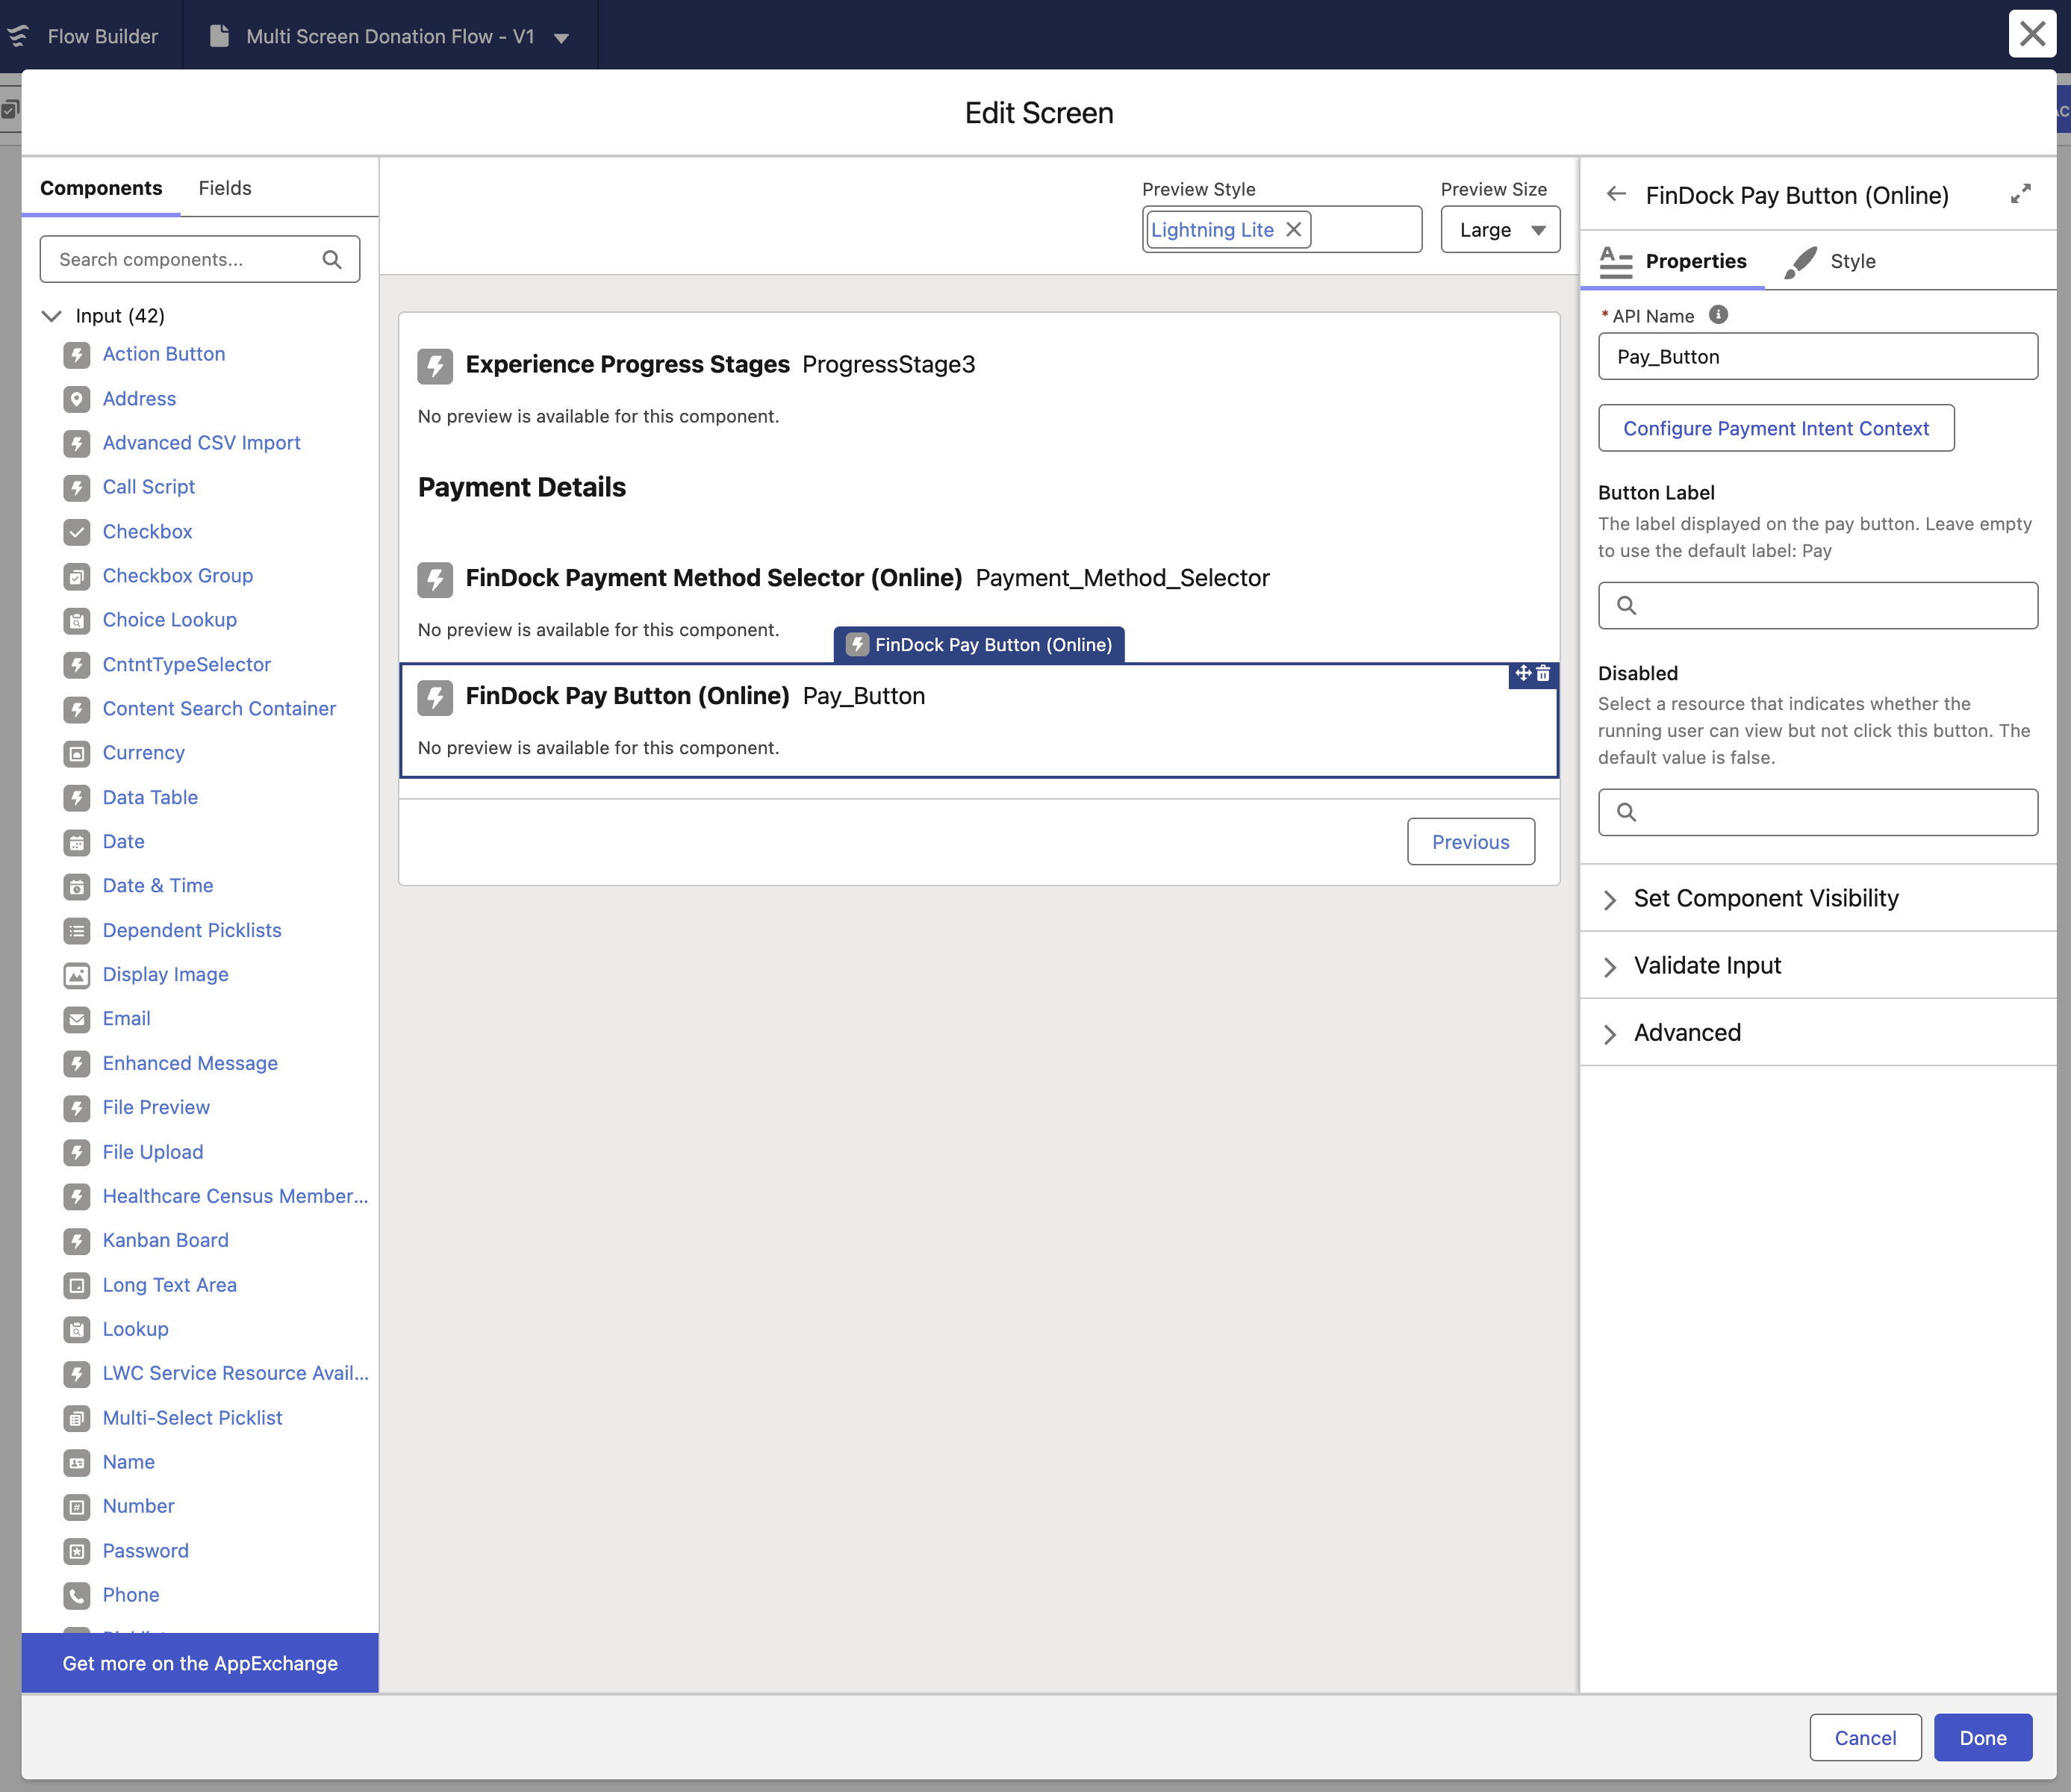Click the lightning icon of Payment Method Selector
The image size is (2071, 1792).
[x=435, y=579]
